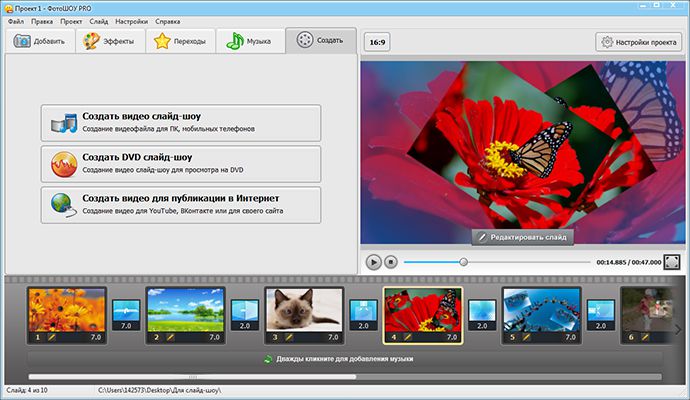
Task: Click the globe Internet publication icon
Action: [x=63, y=205]
